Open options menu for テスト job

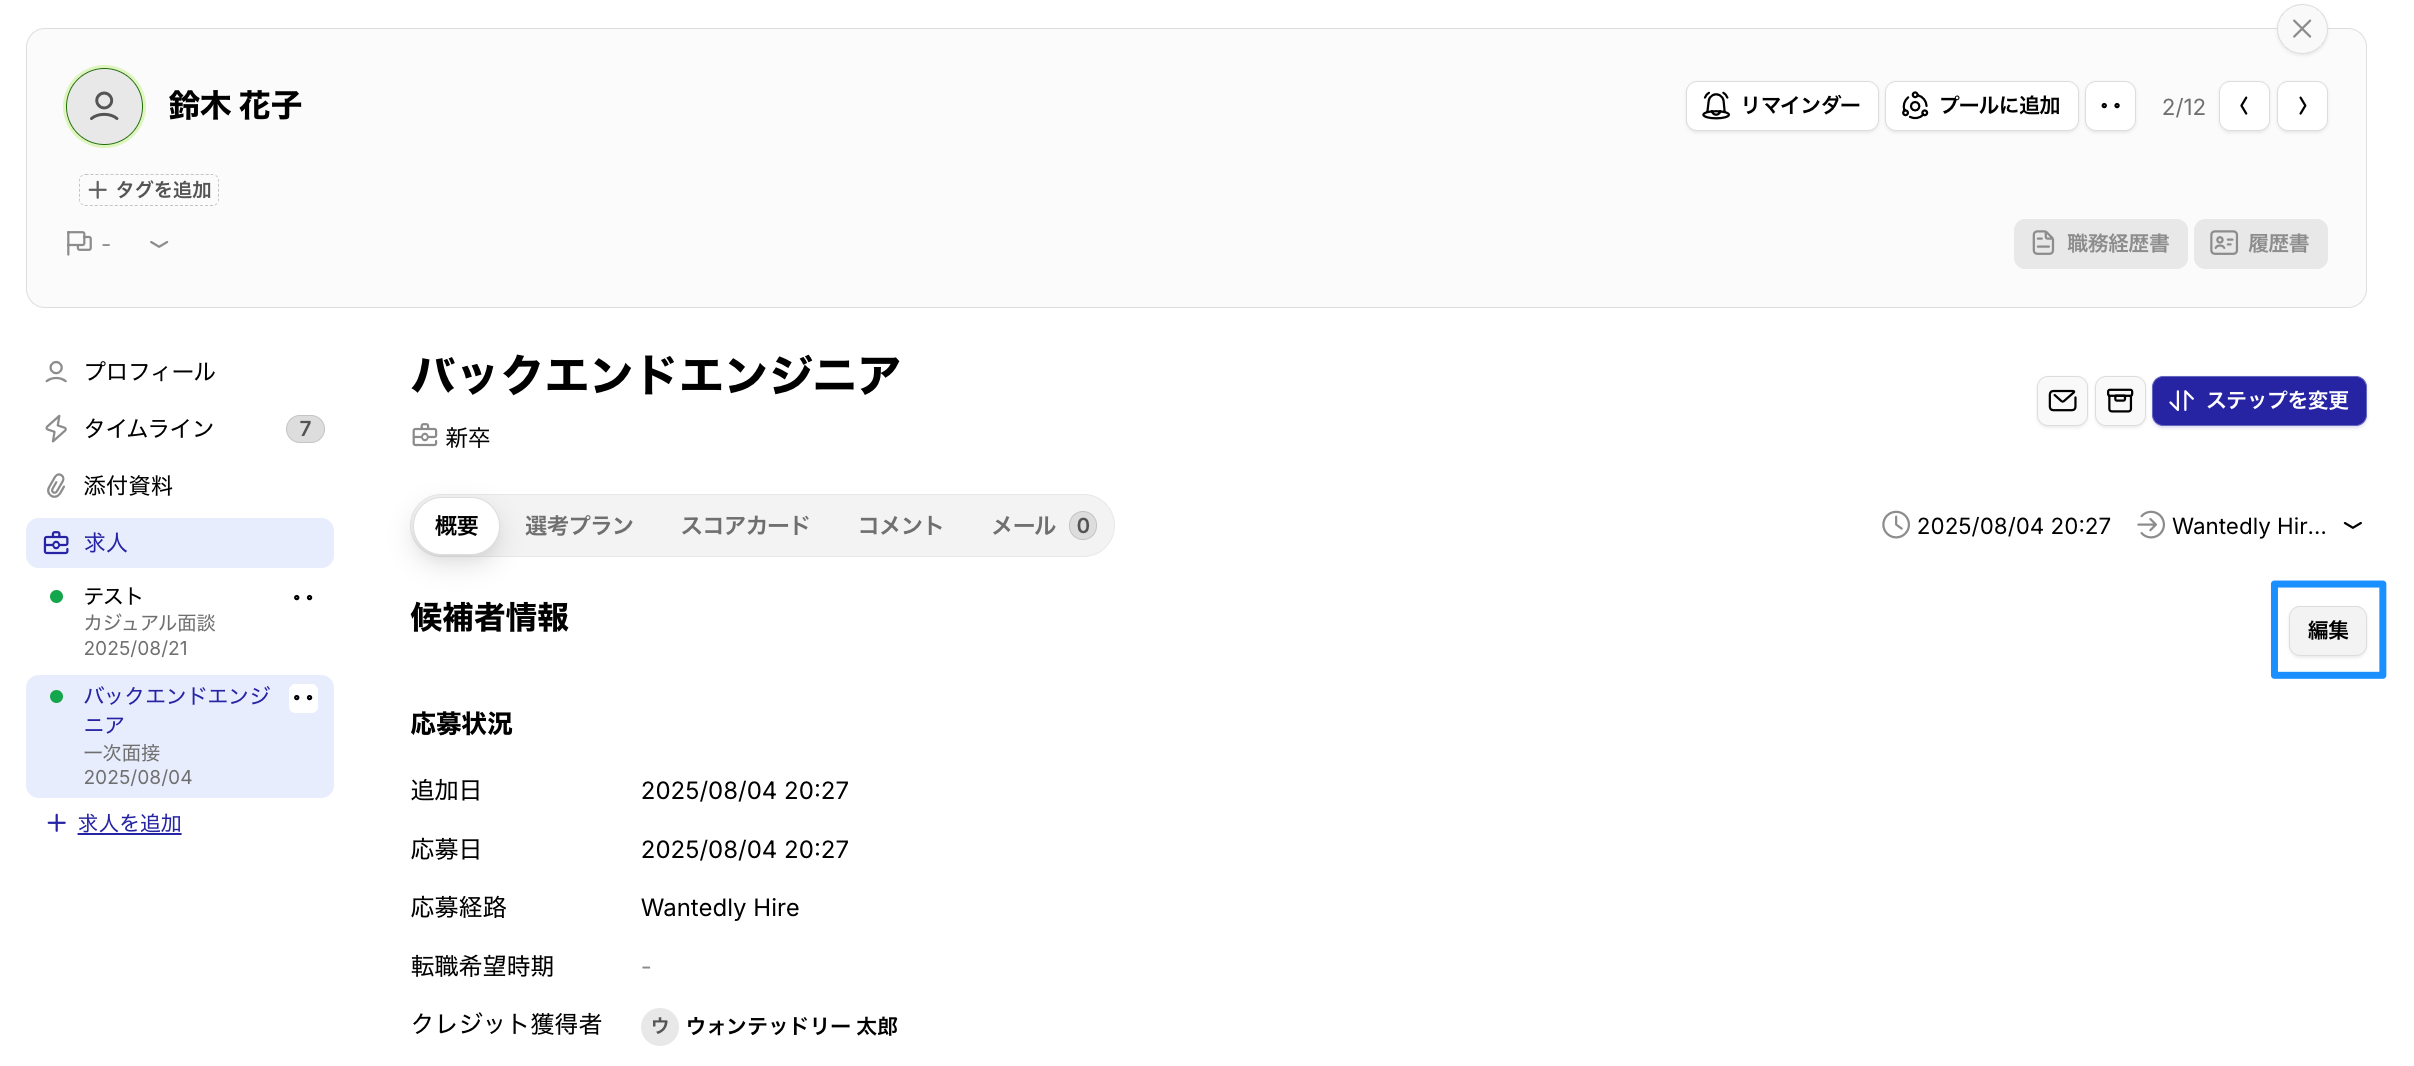pos(303,597)
